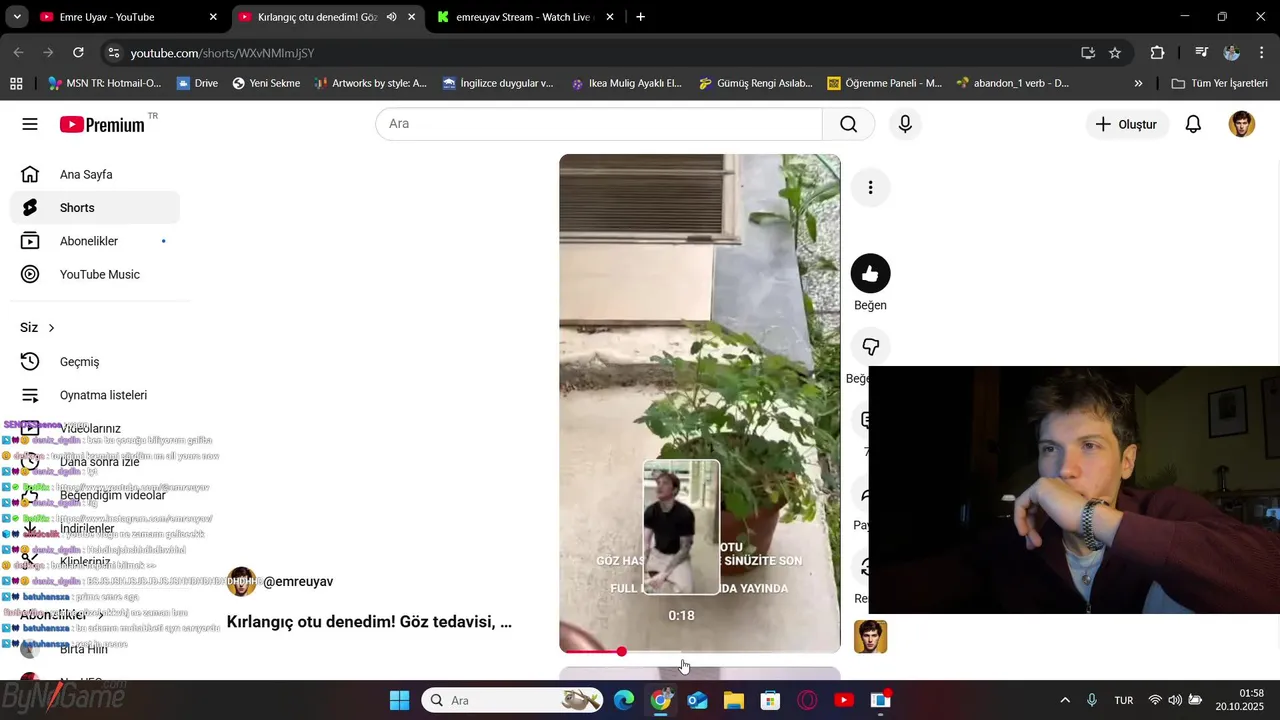The image size is (1280, 720).
Task: Open the three-dot more options for the Short
Action: (870, 188)
